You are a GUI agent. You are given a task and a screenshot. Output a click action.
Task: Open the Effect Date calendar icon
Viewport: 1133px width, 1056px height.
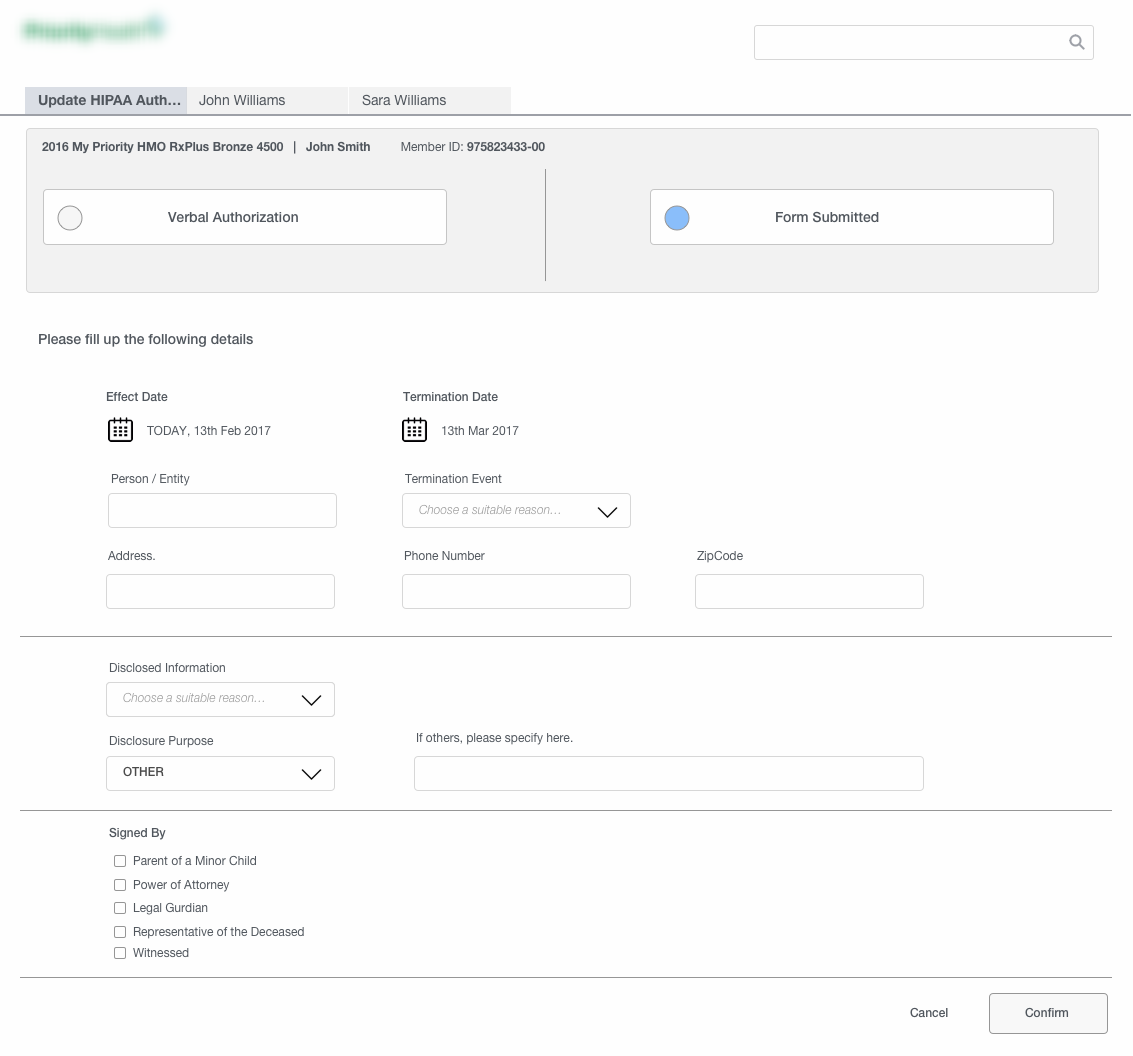click(120, 430)
